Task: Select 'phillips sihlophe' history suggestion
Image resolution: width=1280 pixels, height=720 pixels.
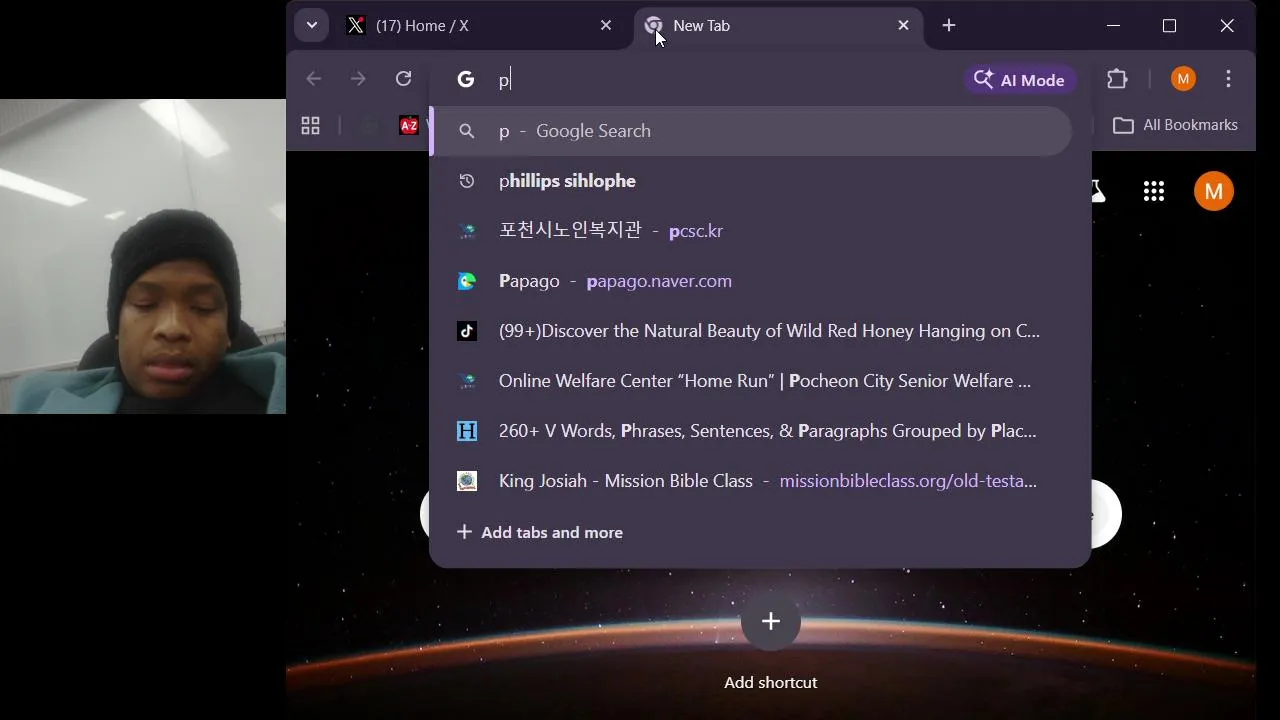Action: coord(752,181)
